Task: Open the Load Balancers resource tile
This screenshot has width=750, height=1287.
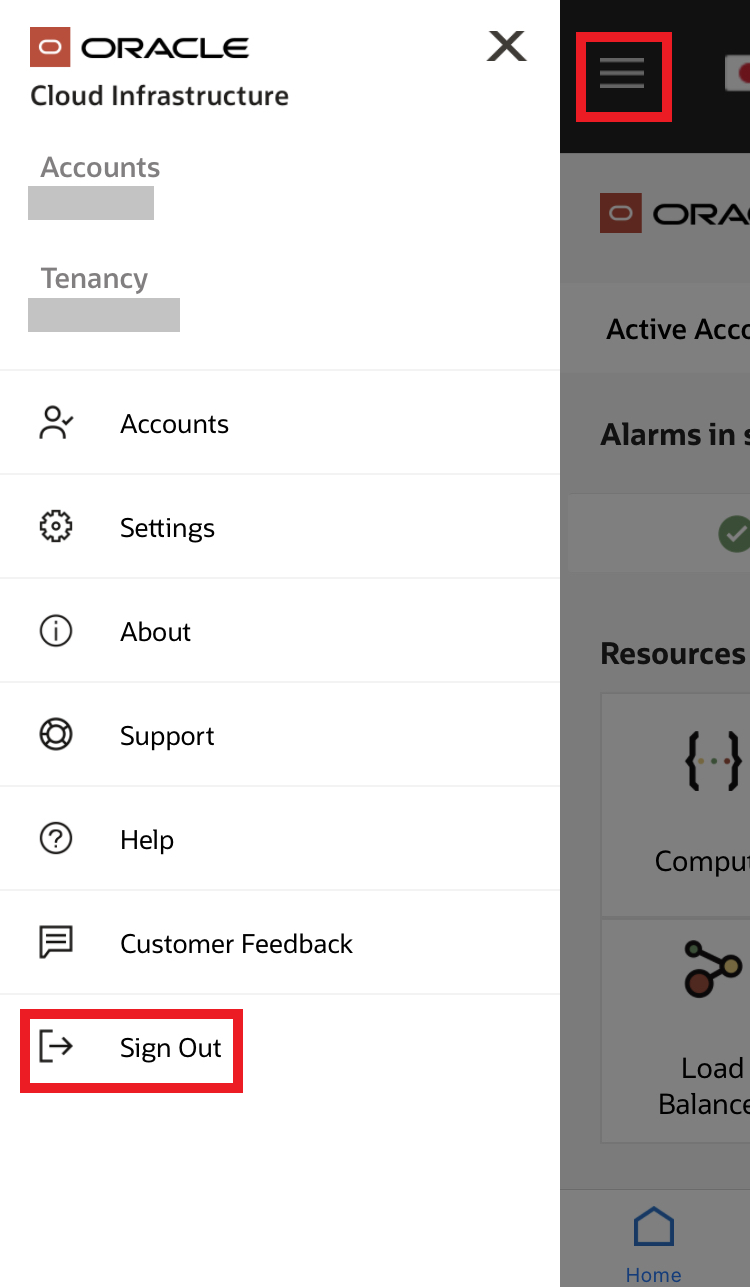Action: pyautogui.click(x=700, y=1030)
